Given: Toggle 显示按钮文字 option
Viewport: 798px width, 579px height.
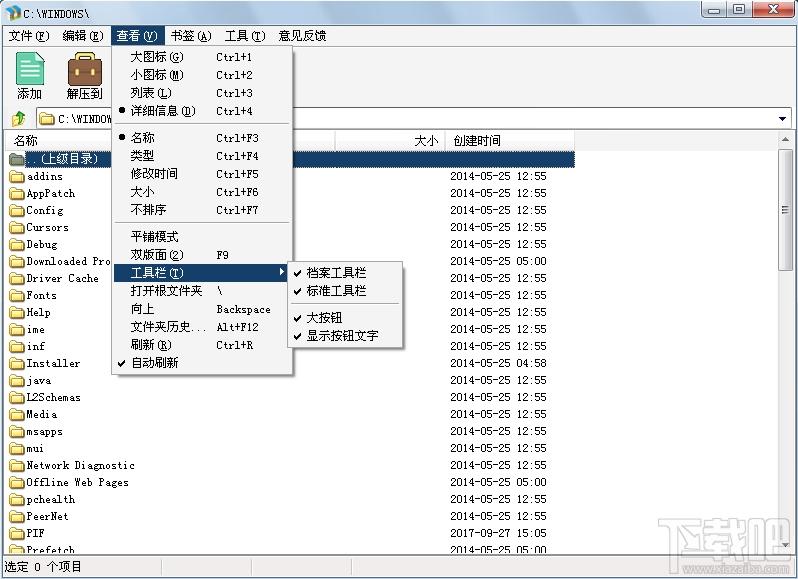Looking at the screenshot, I should 345,336.
